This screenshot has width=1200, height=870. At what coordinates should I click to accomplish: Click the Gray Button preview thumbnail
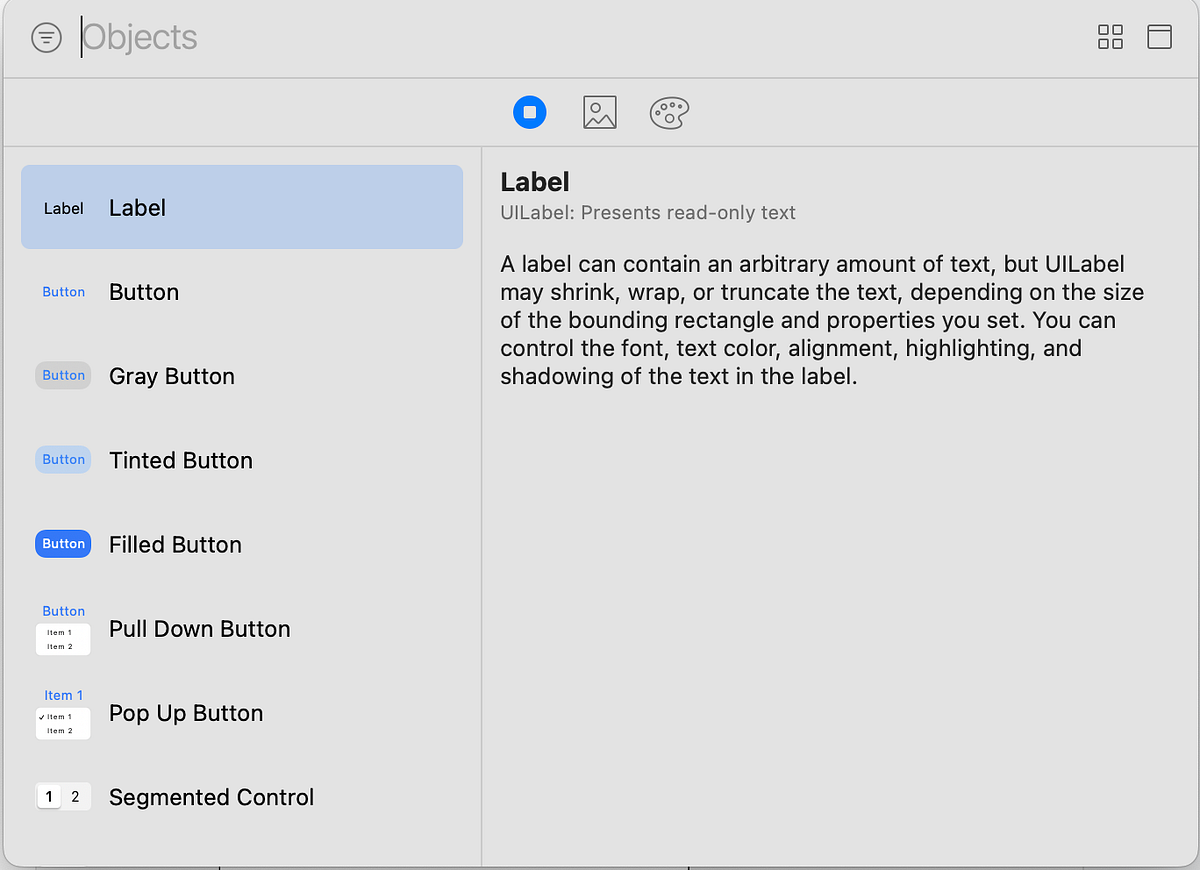63,376
